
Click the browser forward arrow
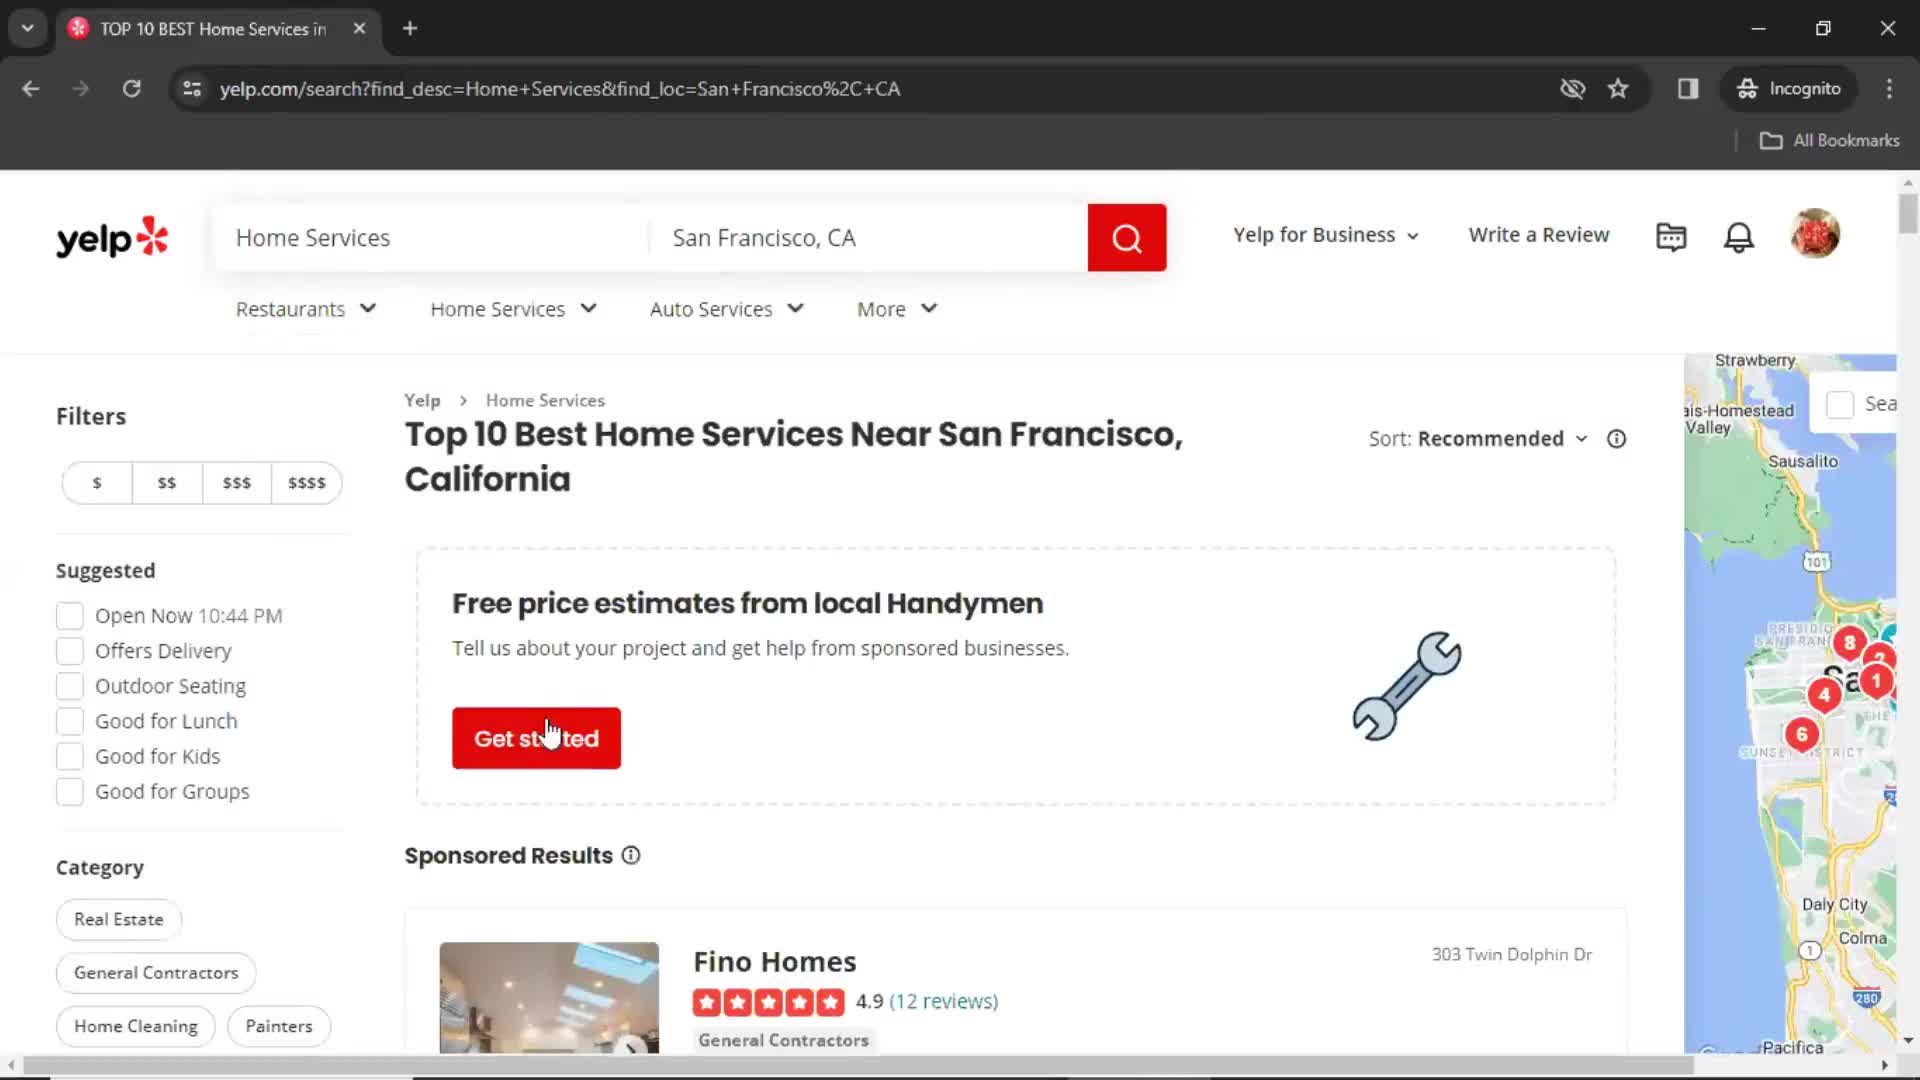pyautogui.click(x=81, y=89)
